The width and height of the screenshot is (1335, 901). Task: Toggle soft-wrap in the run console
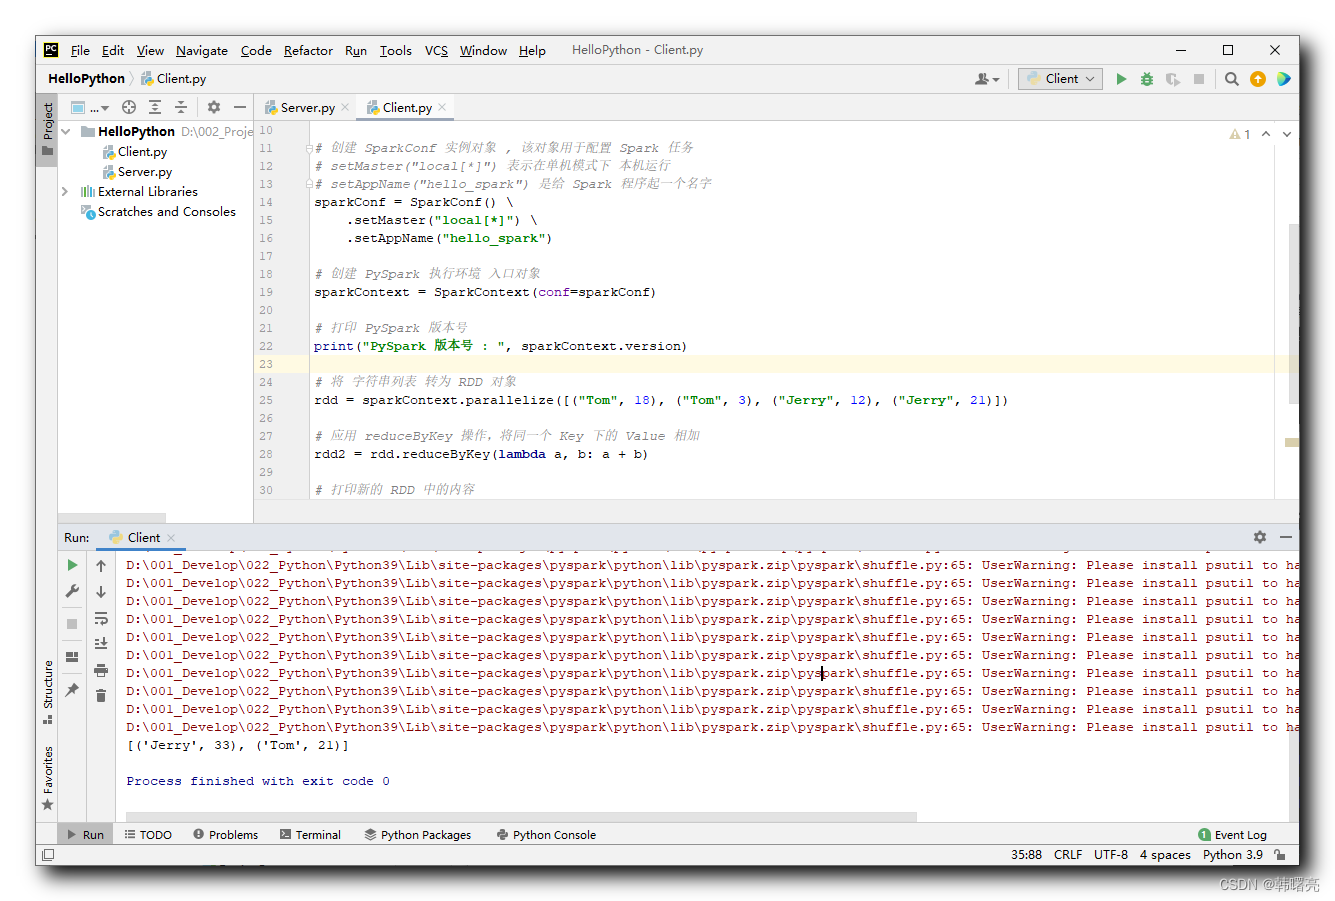click(100, 618)
